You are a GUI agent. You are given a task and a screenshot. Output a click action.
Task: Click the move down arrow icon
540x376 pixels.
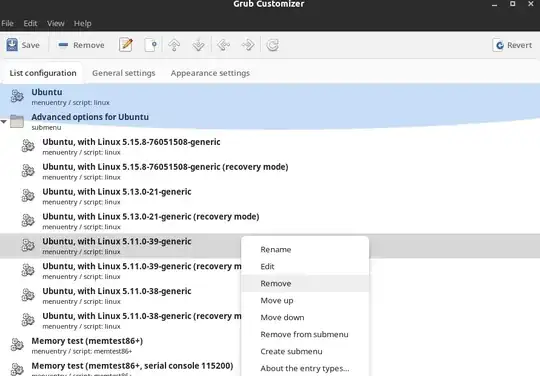click(198, 45)
